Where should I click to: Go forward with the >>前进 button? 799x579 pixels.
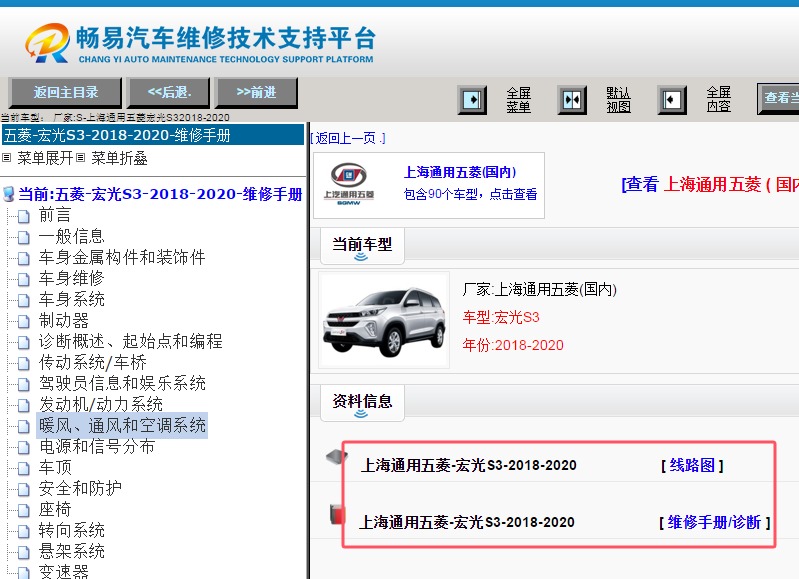(256, 92)
